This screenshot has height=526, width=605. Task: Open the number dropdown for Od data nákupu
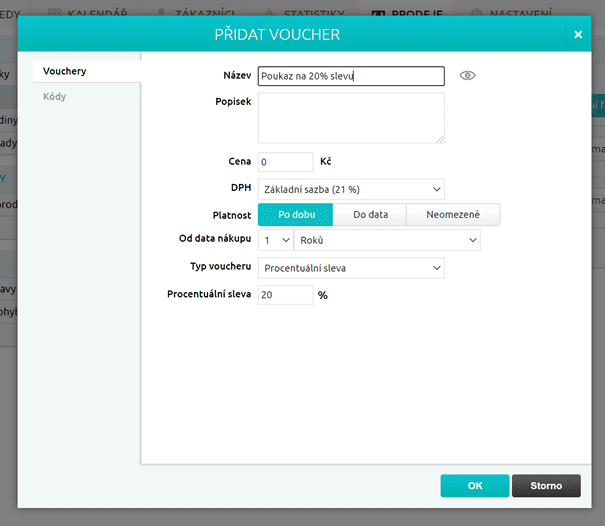tap(275, 241)
